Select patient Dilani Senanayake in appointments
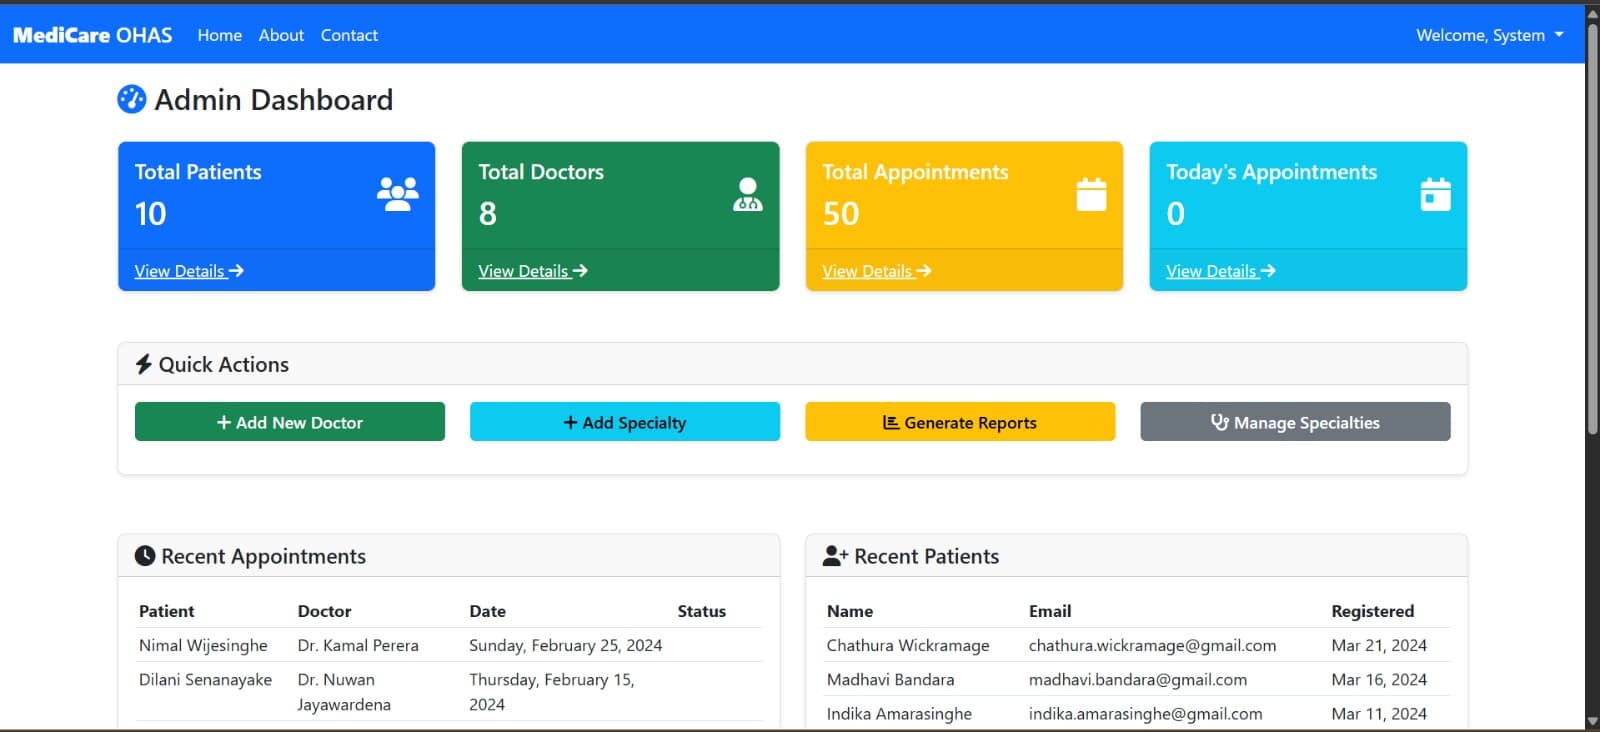The height and width of the screenshot is (732, 1600). point(205,679)
